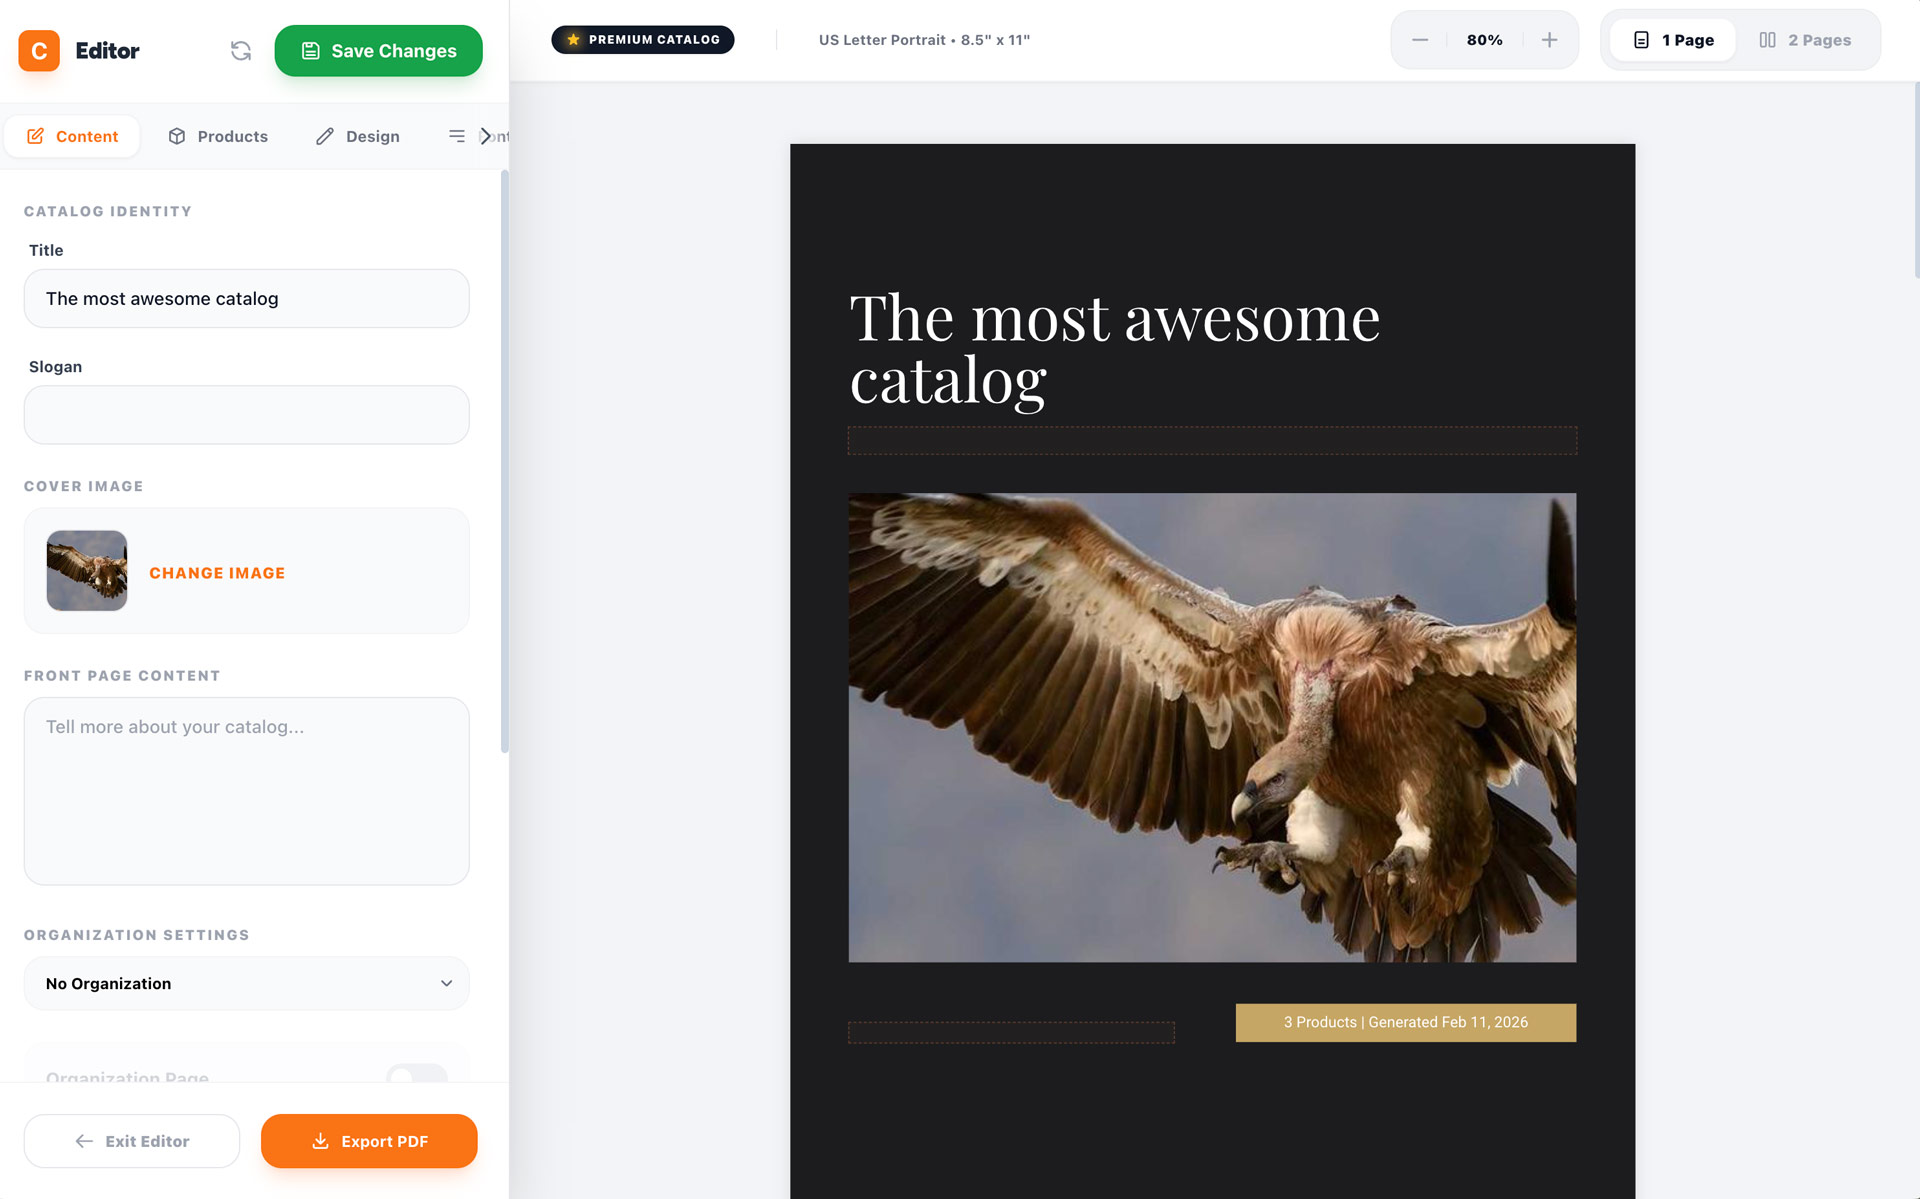The height and width of the screenshot is (1199, 1920).
Task: Open the No Organization dropdown
Action: pos(246,983)
